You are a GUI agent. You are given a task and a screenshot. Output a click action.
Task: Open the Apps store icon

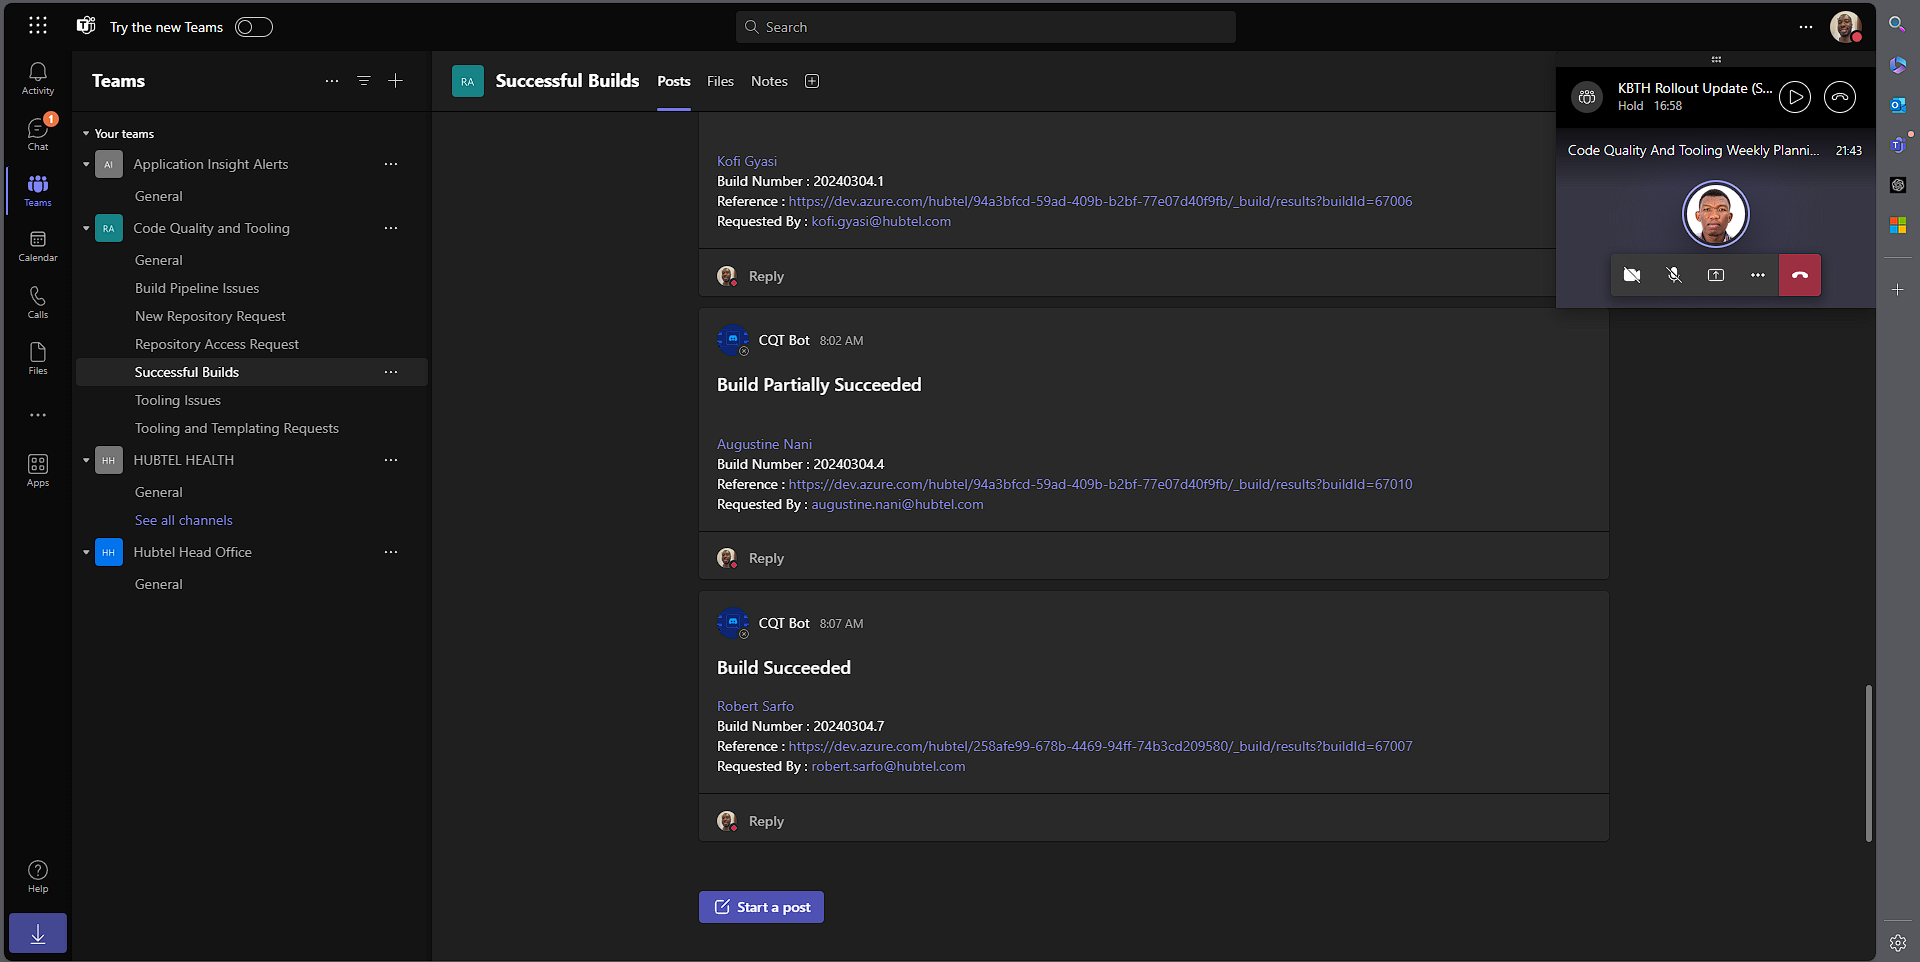pos(38,470)
